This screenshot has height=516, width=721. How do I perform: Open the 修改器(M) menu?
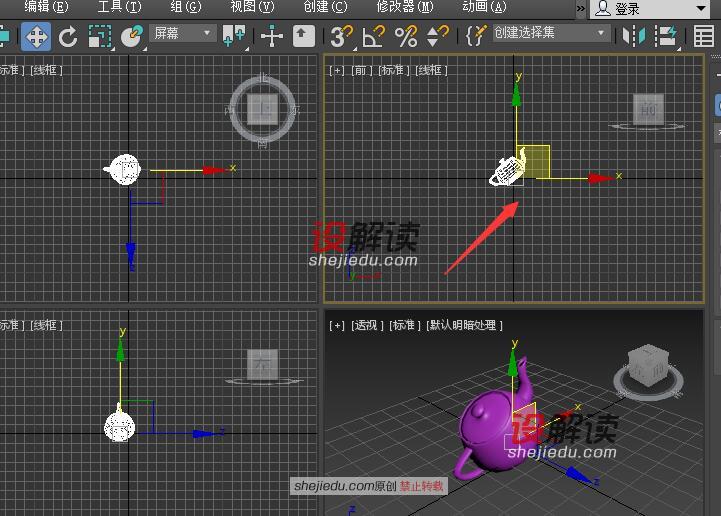[405, 6]
